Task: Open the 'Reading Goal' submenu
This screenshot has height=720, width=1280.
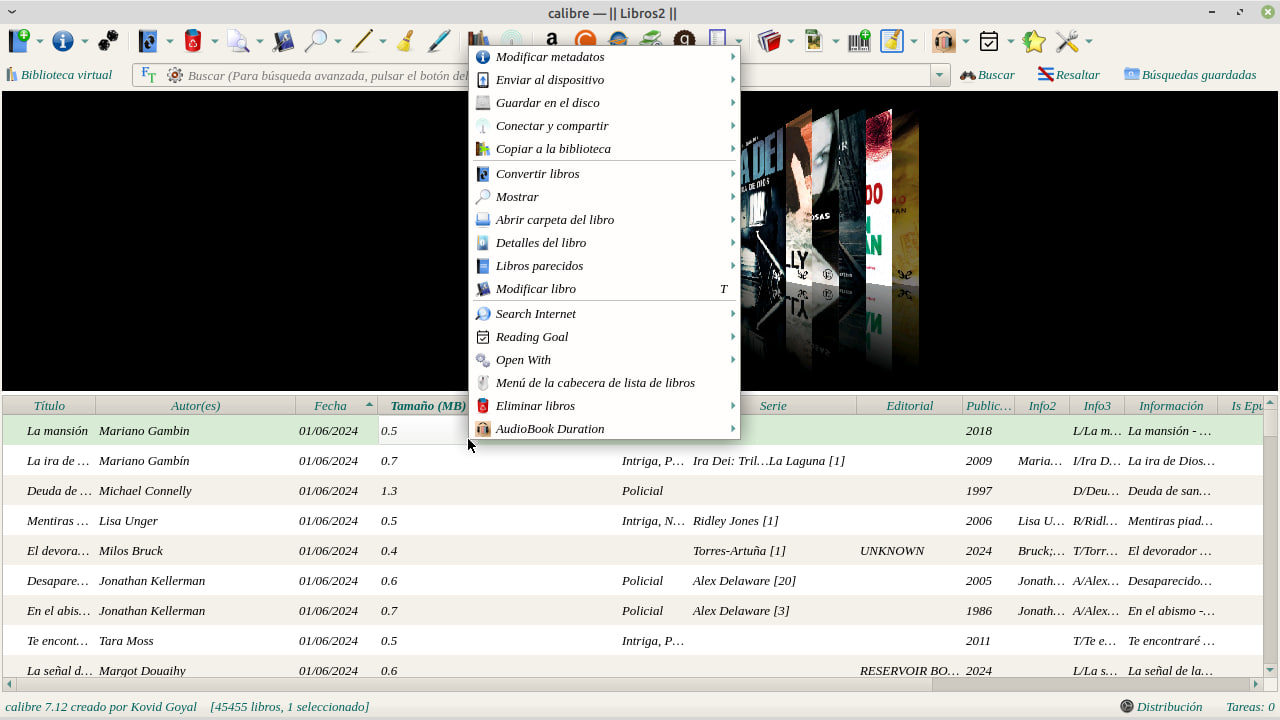Action: coord(605,337)
